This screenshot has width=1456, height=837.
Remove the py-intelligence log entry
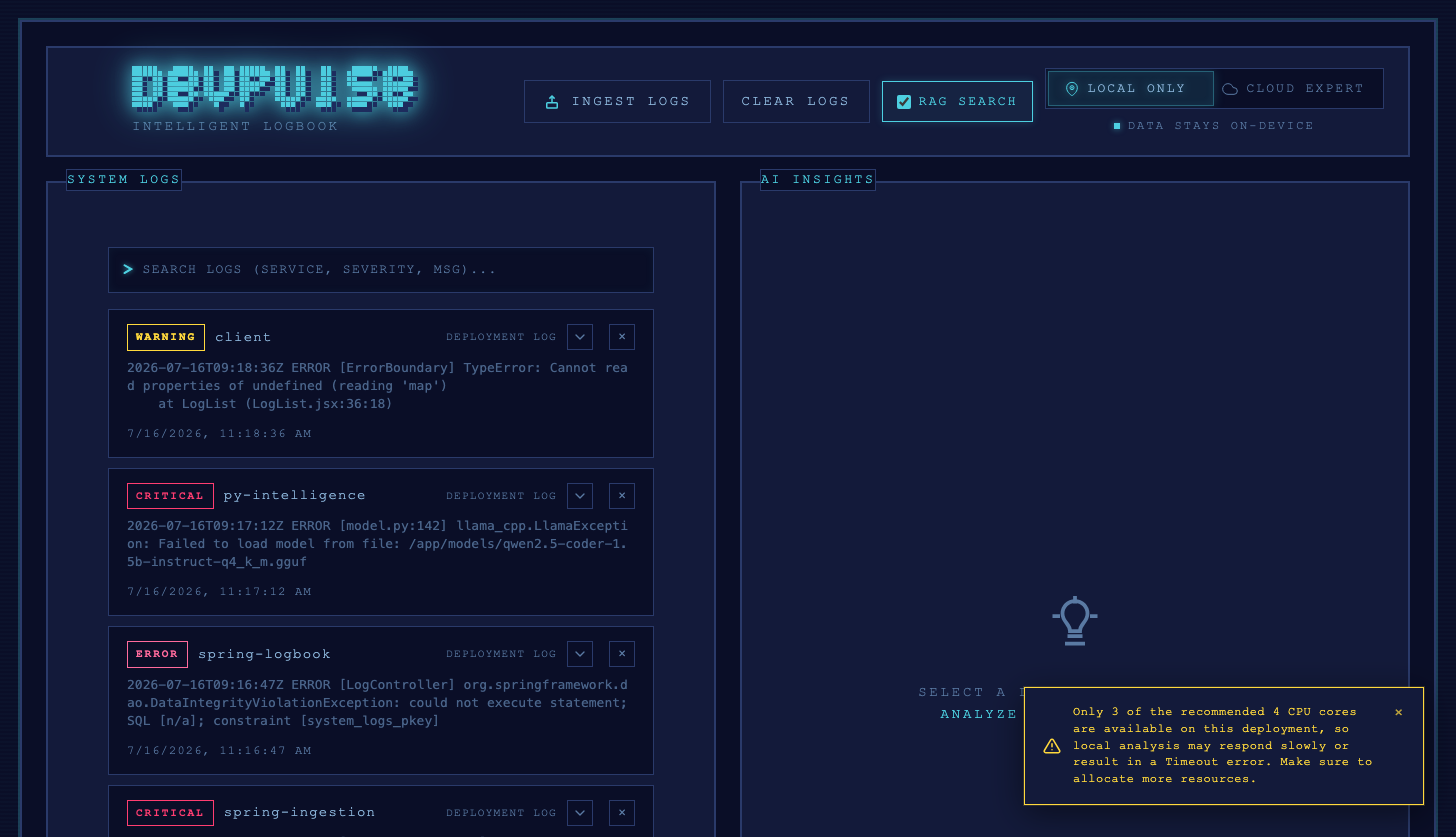click(622, 496)
